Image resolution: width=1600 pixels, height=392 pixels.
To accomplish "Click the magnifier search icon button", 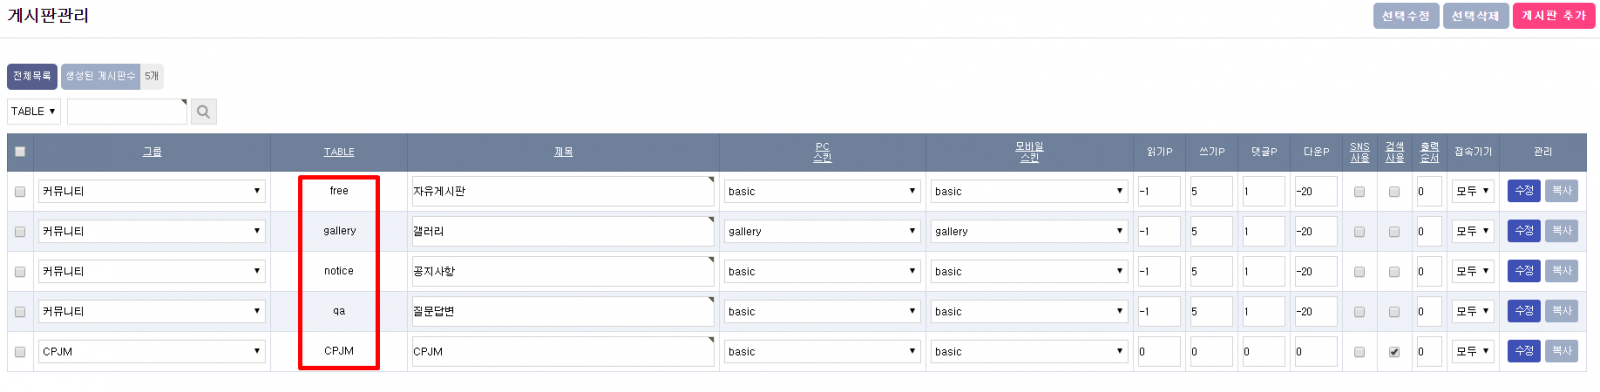I will coord(203,112).
